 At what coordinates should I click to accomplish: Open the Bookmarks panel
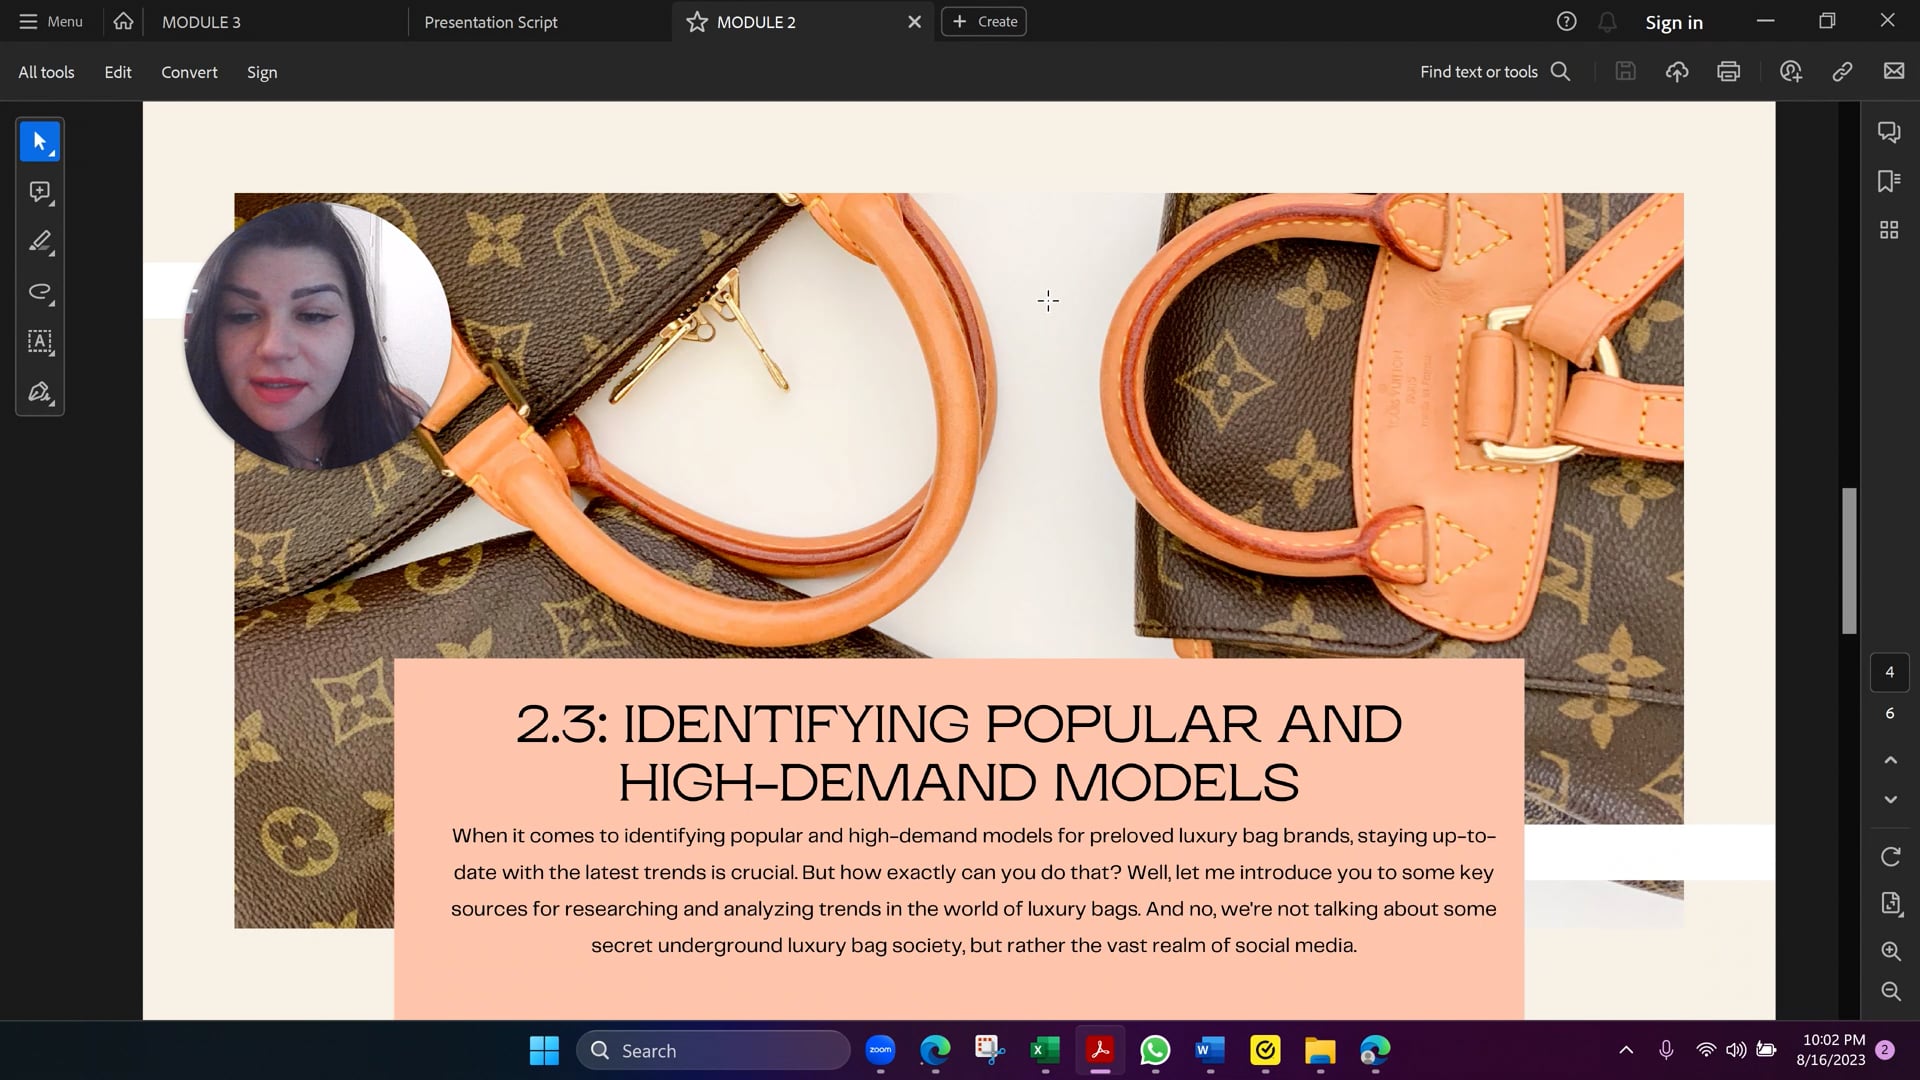(x=1890, y=181)
